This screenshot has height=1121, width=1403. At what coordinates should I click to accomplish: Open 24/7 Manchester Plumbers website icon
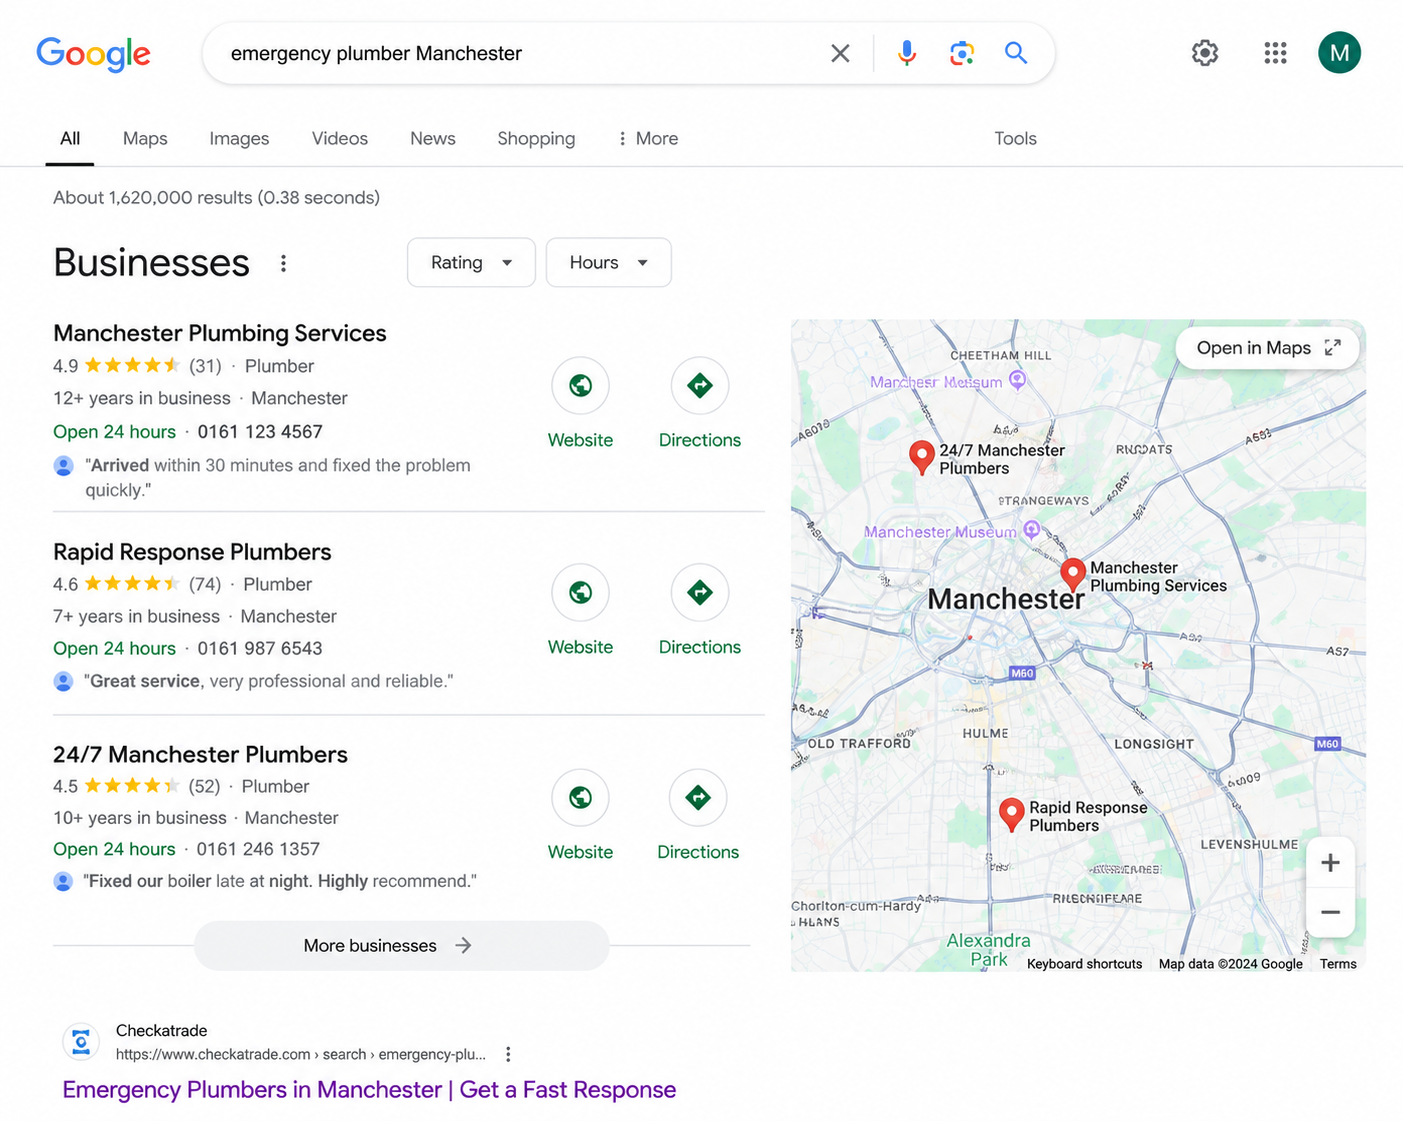(x=580, y=797)
